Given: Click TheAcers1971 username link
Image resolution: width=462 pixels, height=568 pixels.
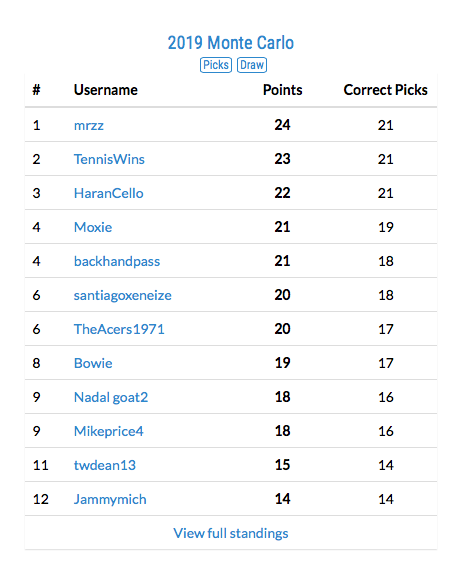Looking at the screenshot, I should tap(119, 329).
